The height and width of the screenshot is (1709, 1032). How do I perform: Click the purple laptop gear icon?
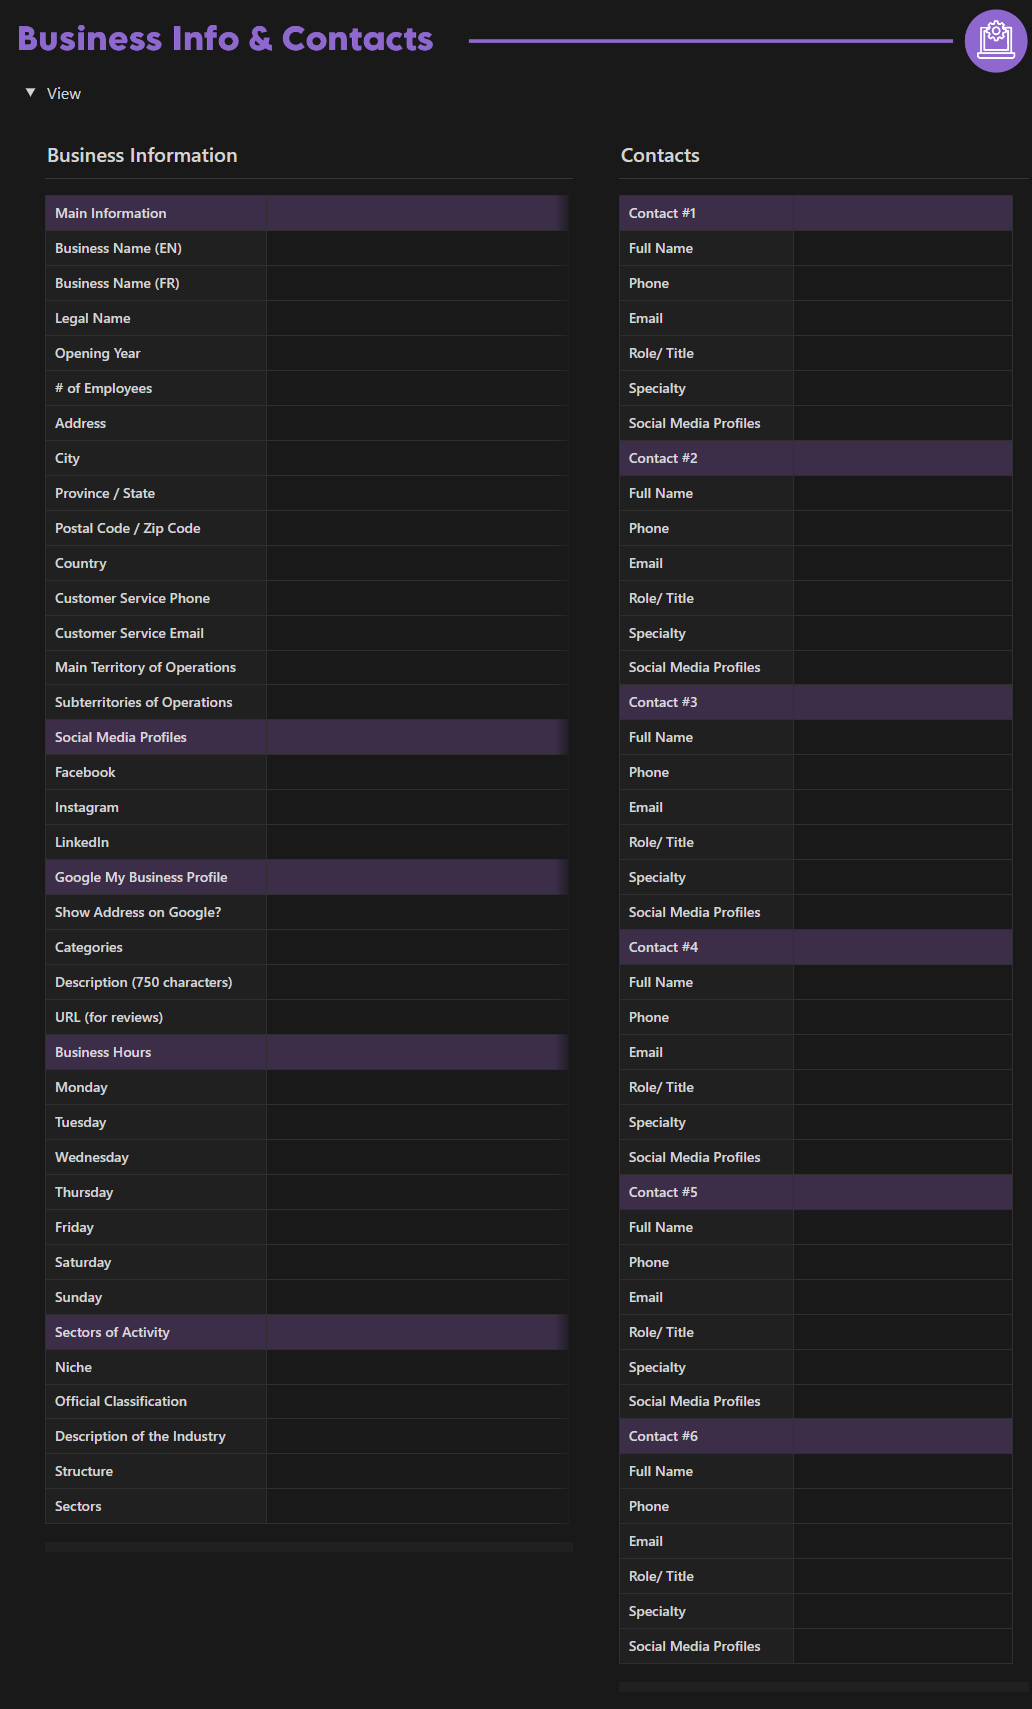[995, 41]
